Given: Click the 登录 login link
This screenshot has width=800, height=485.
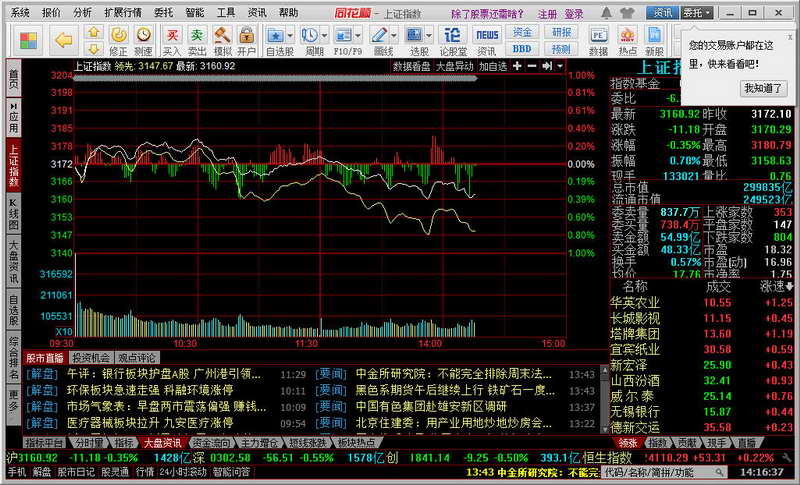Looking at the screenshot, I should (x=573, y=14).
